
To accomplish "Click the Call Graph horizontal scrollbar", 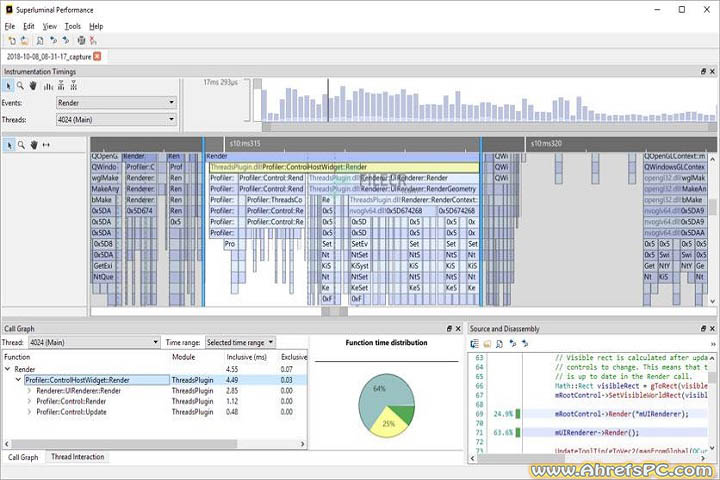I will tap(124, 444).
